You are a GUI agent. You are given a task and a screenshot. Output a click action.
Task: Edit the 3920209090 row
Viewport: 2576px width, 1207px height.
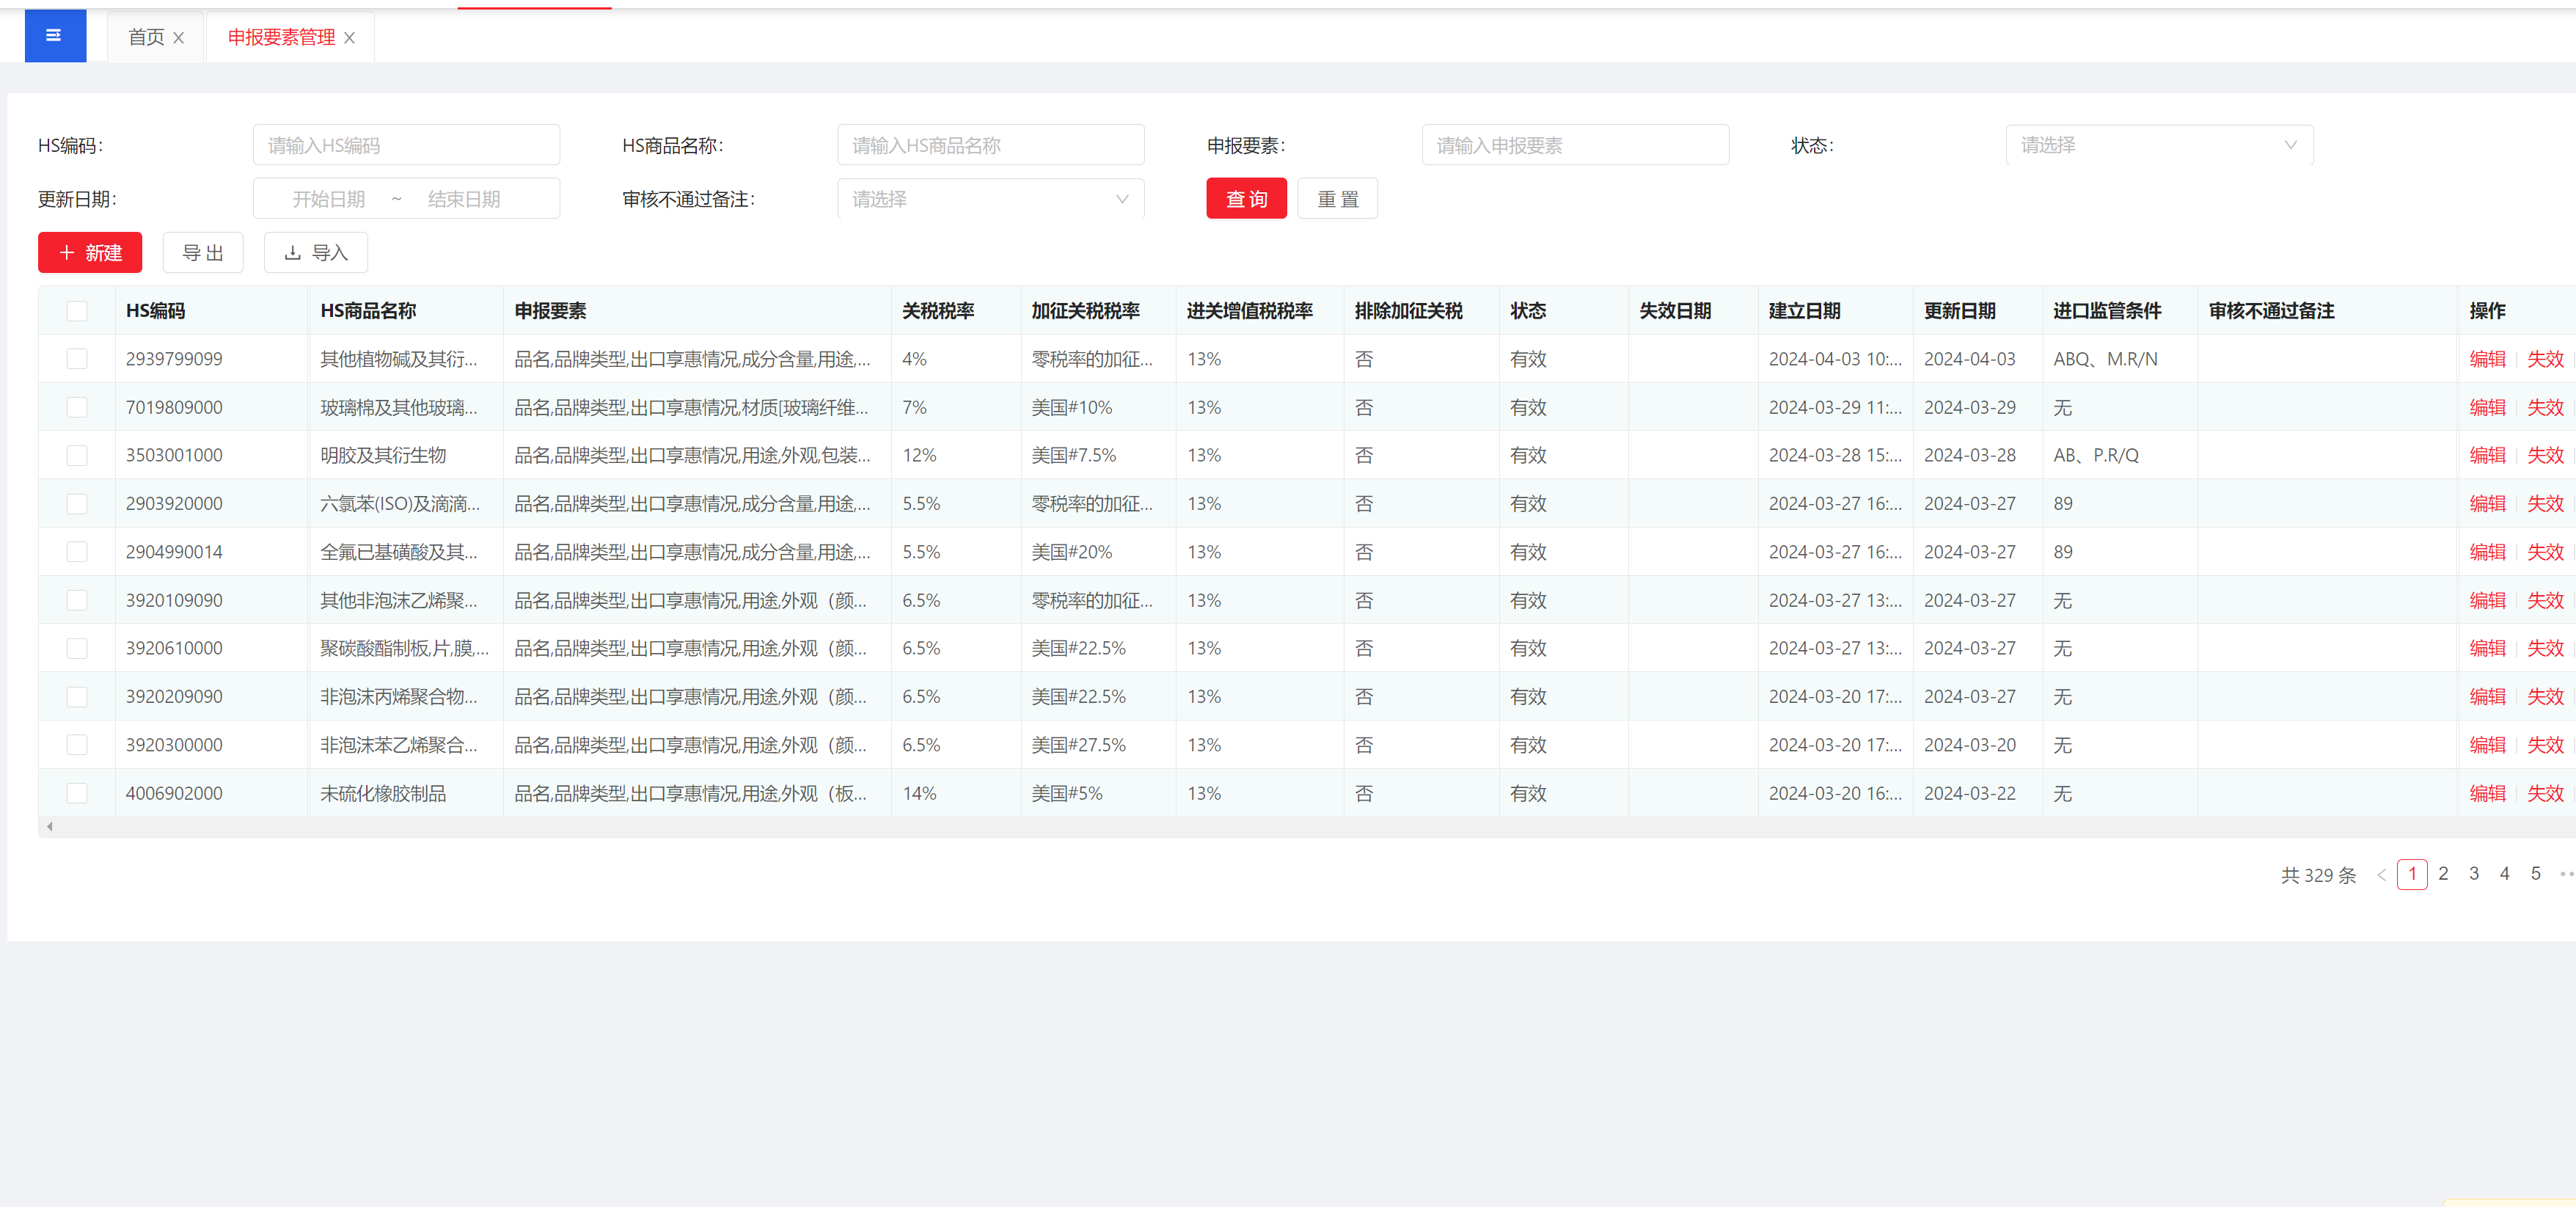2487,697
